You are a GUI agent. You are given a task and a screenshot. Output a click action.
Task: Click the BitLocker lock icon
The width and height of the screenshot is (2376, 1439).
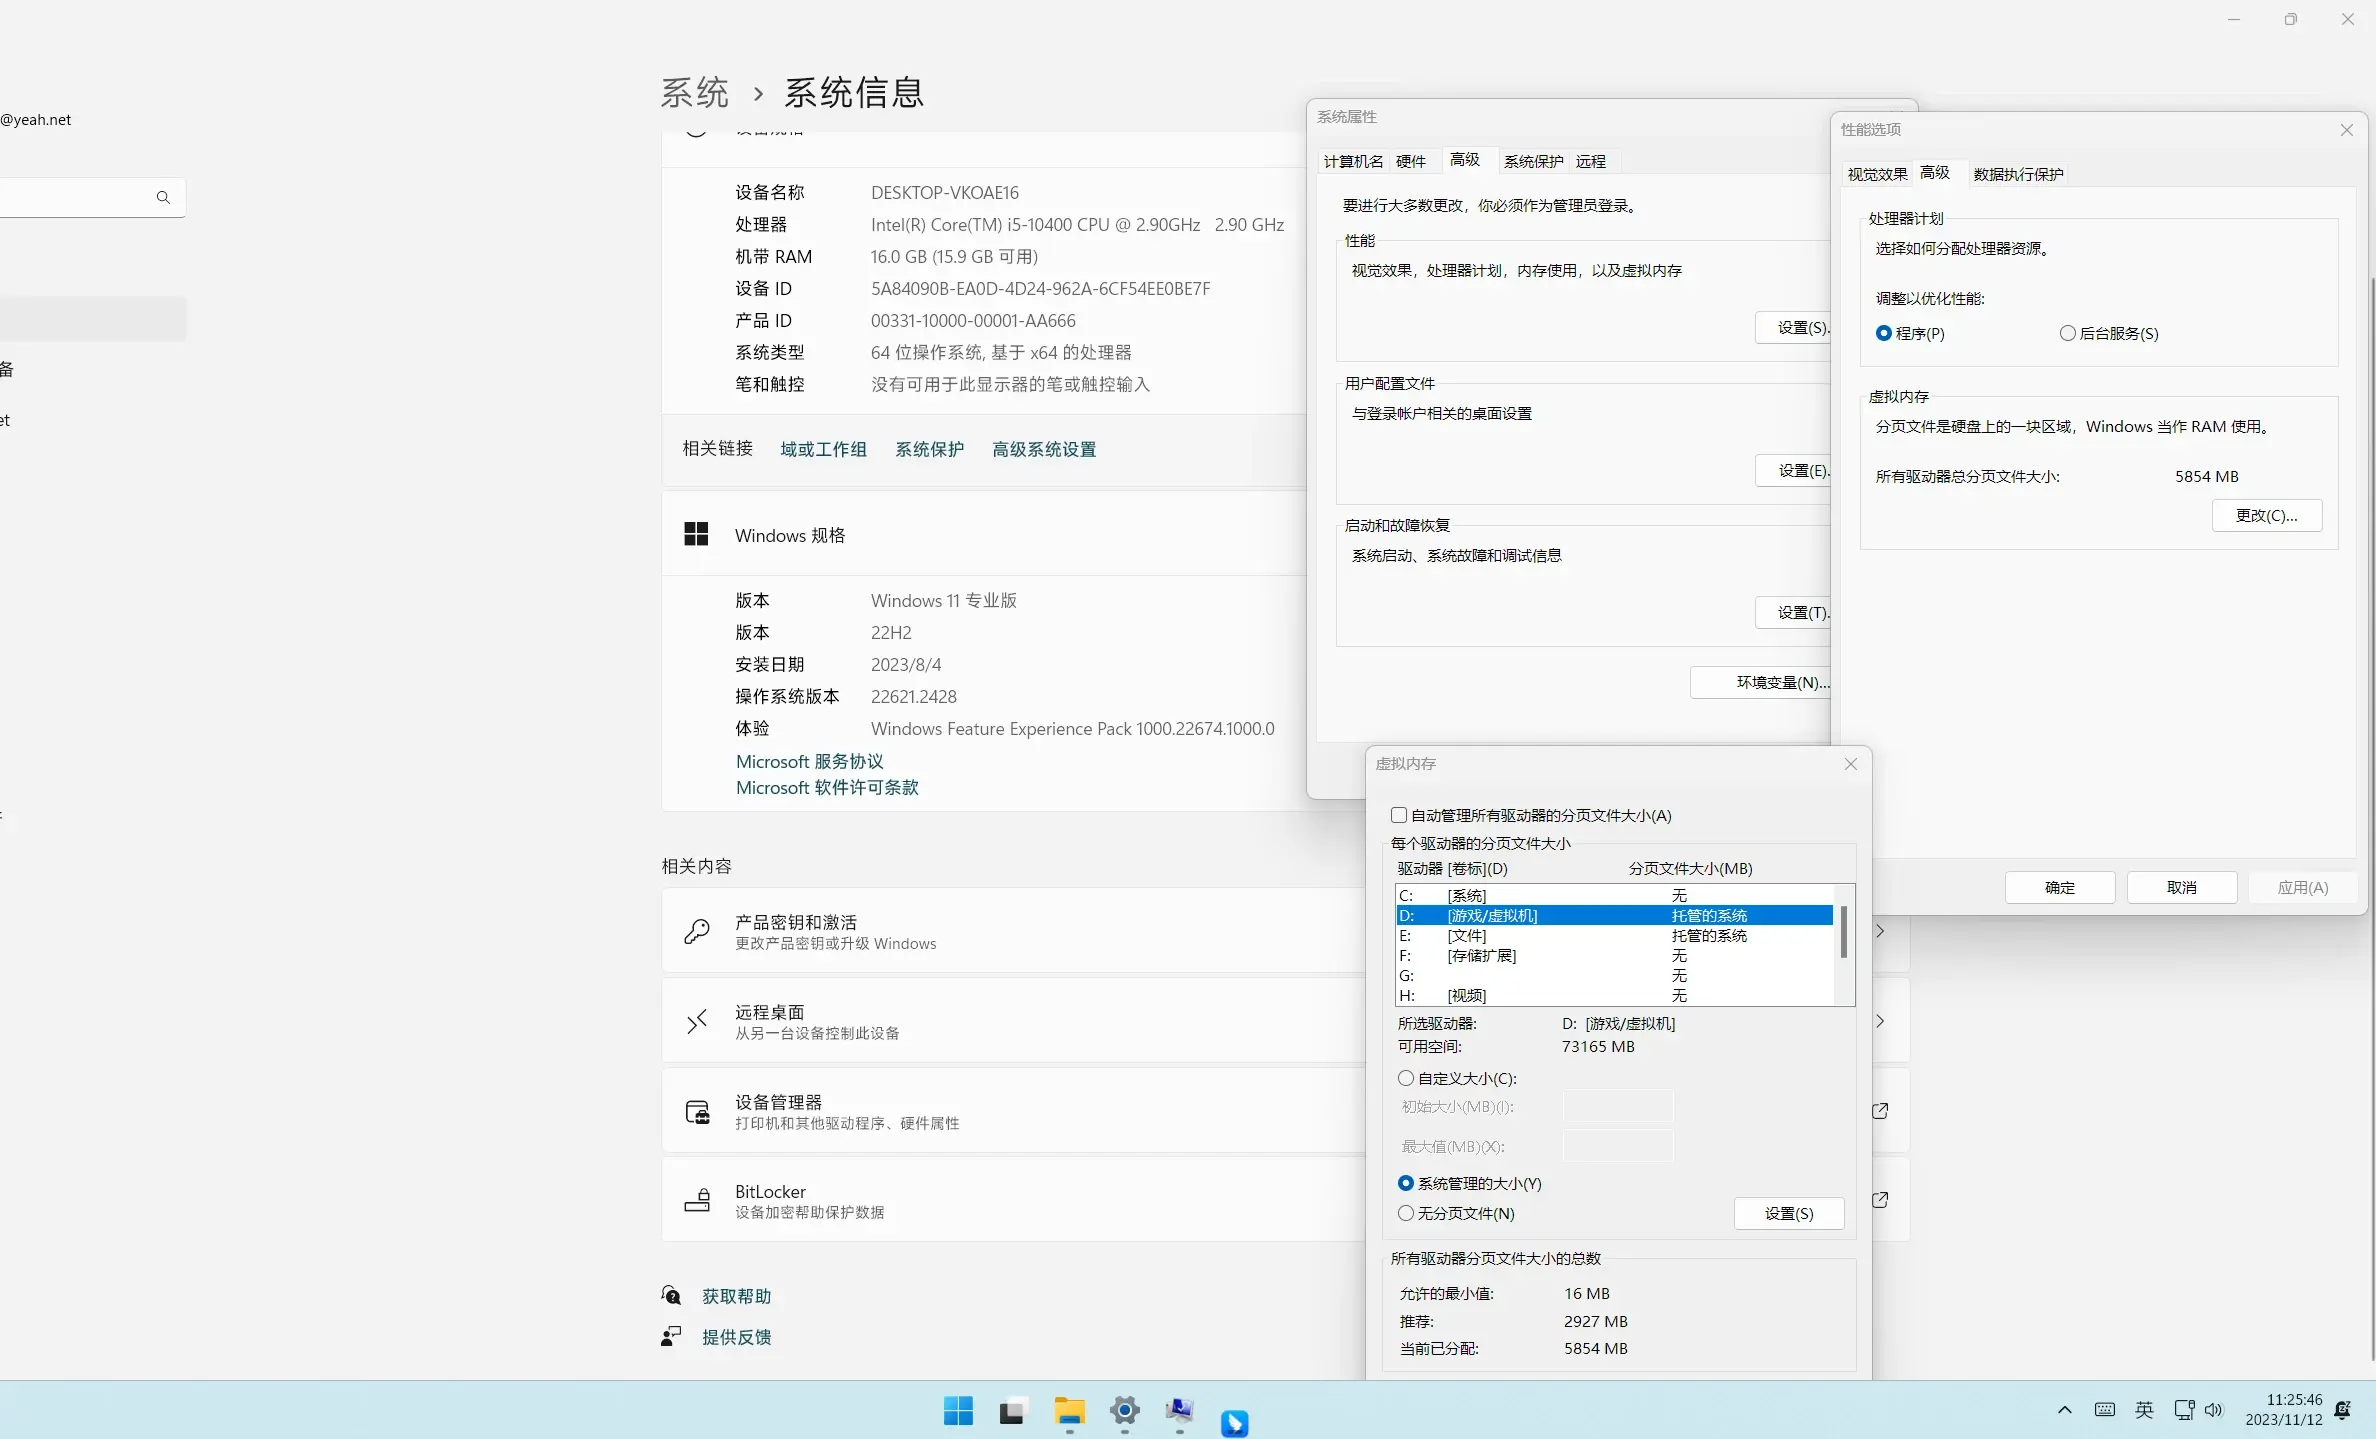click(x=697, y=1200)
